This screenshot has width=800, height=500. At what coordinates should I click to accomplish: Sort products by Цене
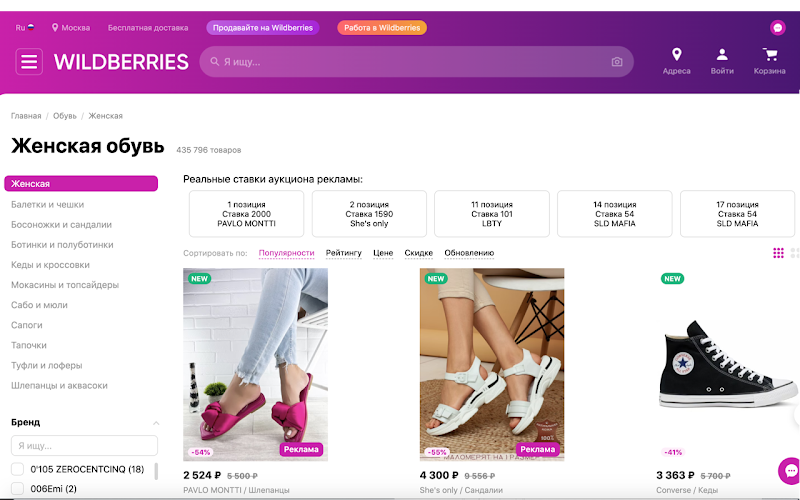pos(383,253)
